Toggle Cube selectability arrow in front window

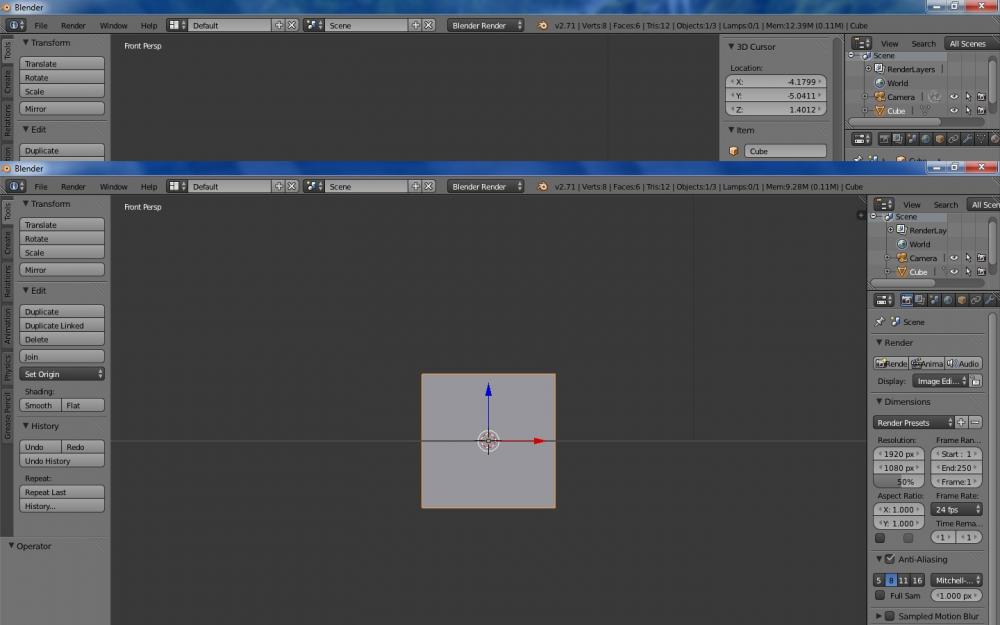pos(968,272)
